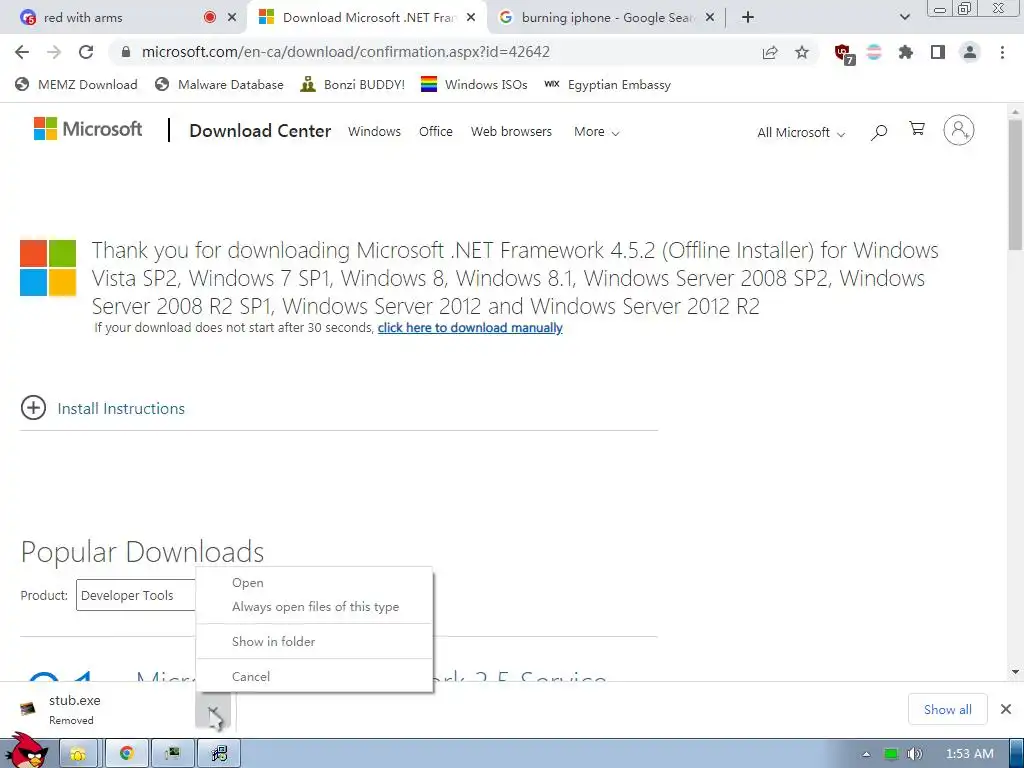
Task: Open the Bonzi BUDDY! bookmark
Action: click(353, 85)
